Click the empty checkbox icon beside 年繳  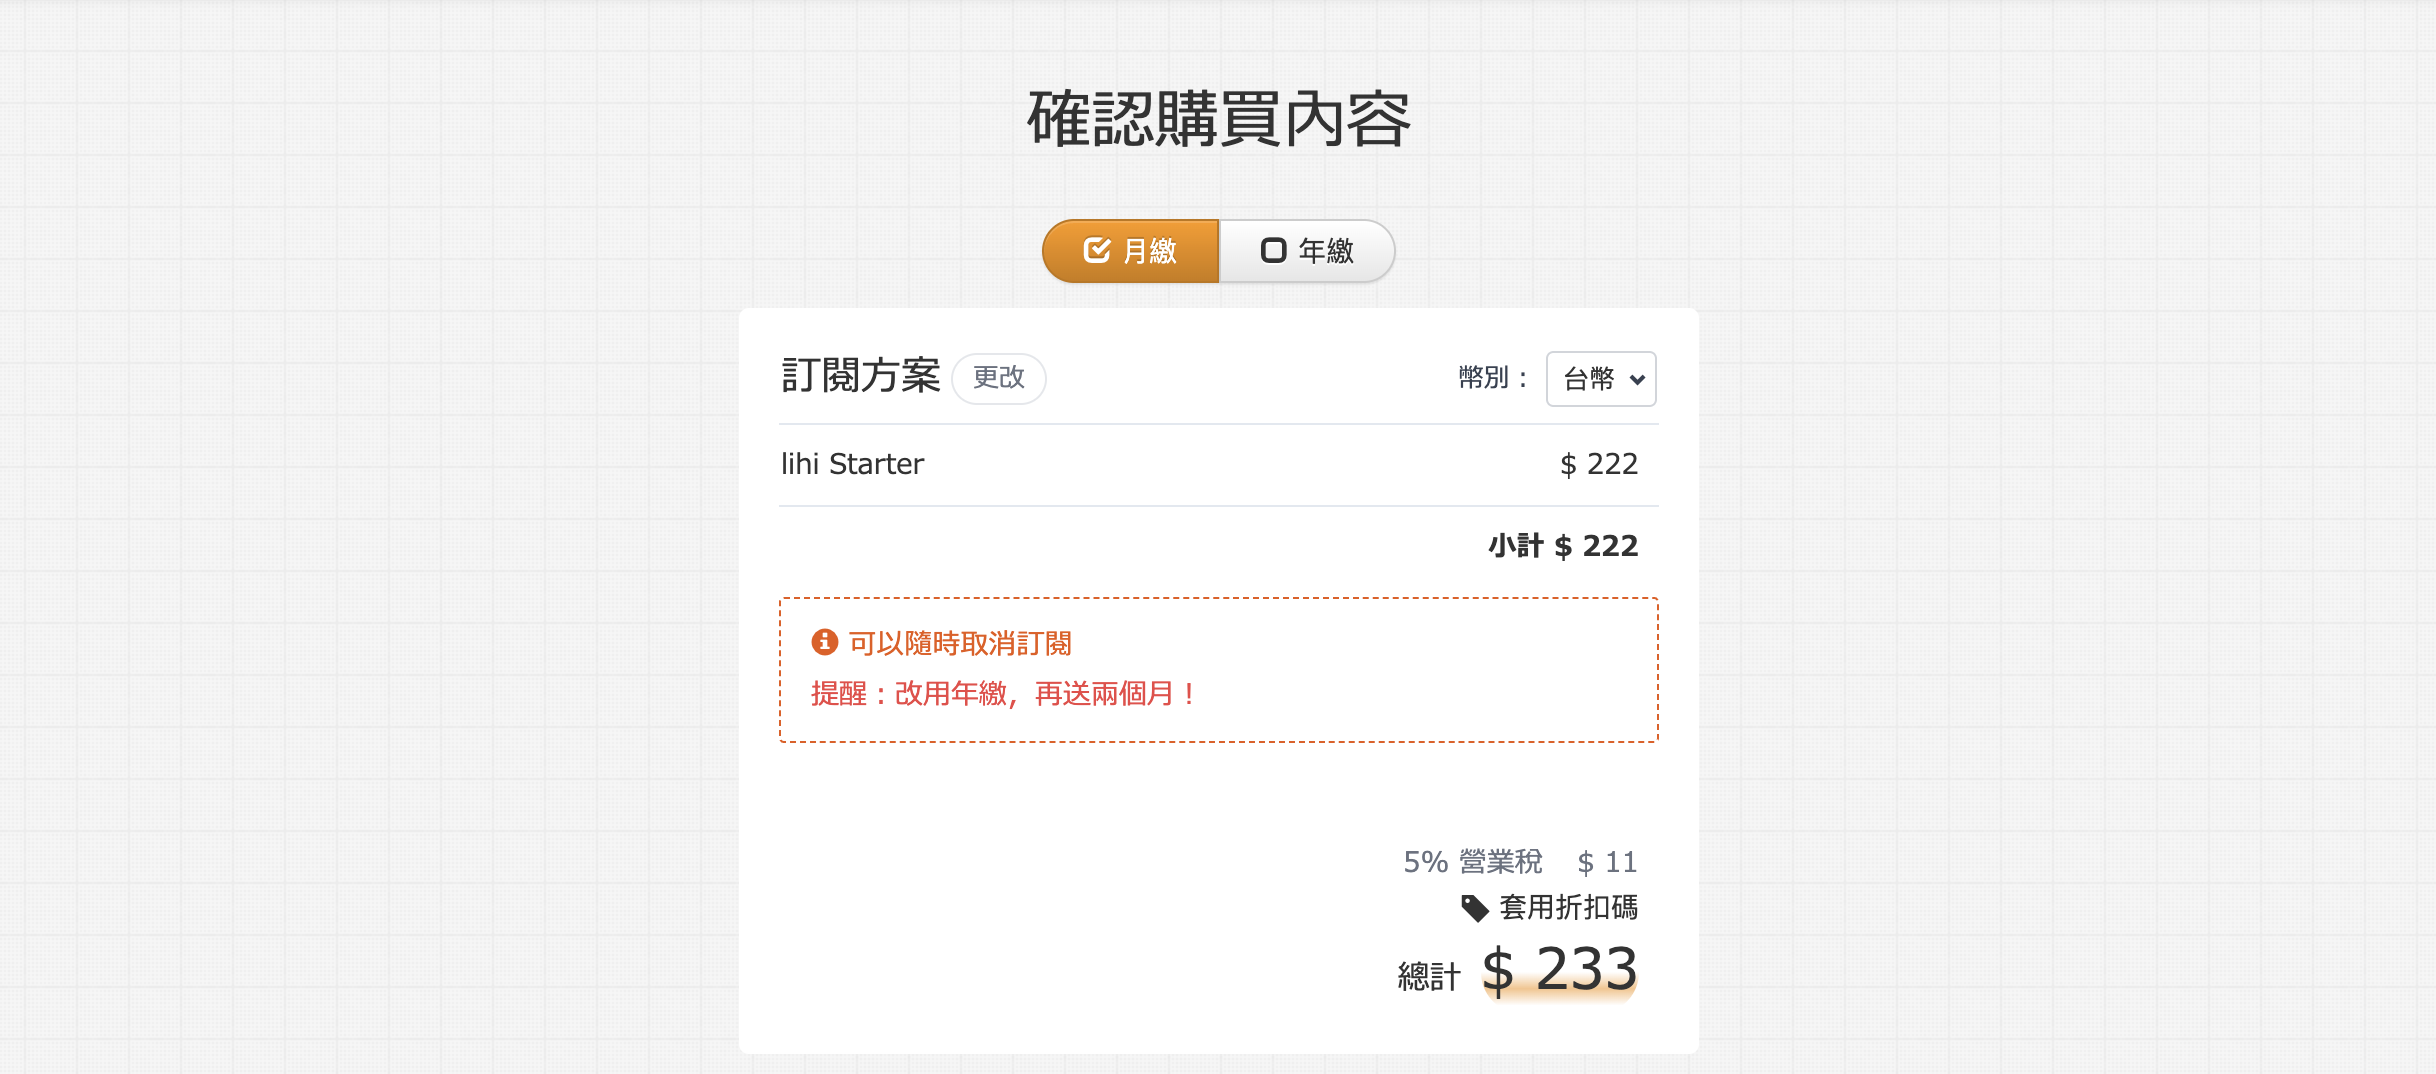(x=1273, y=250)
